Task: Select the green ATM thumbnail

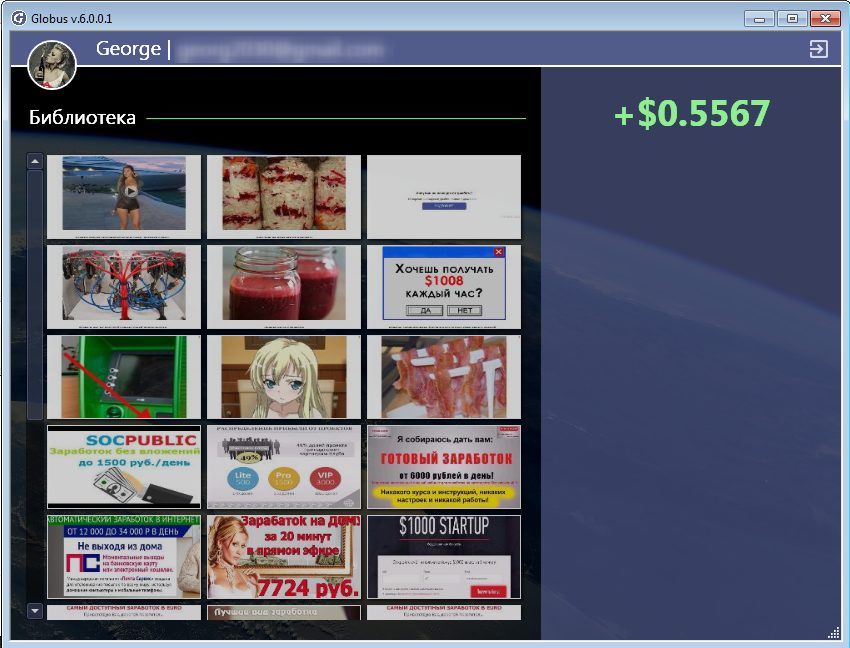Action: (x=124, y=376)
